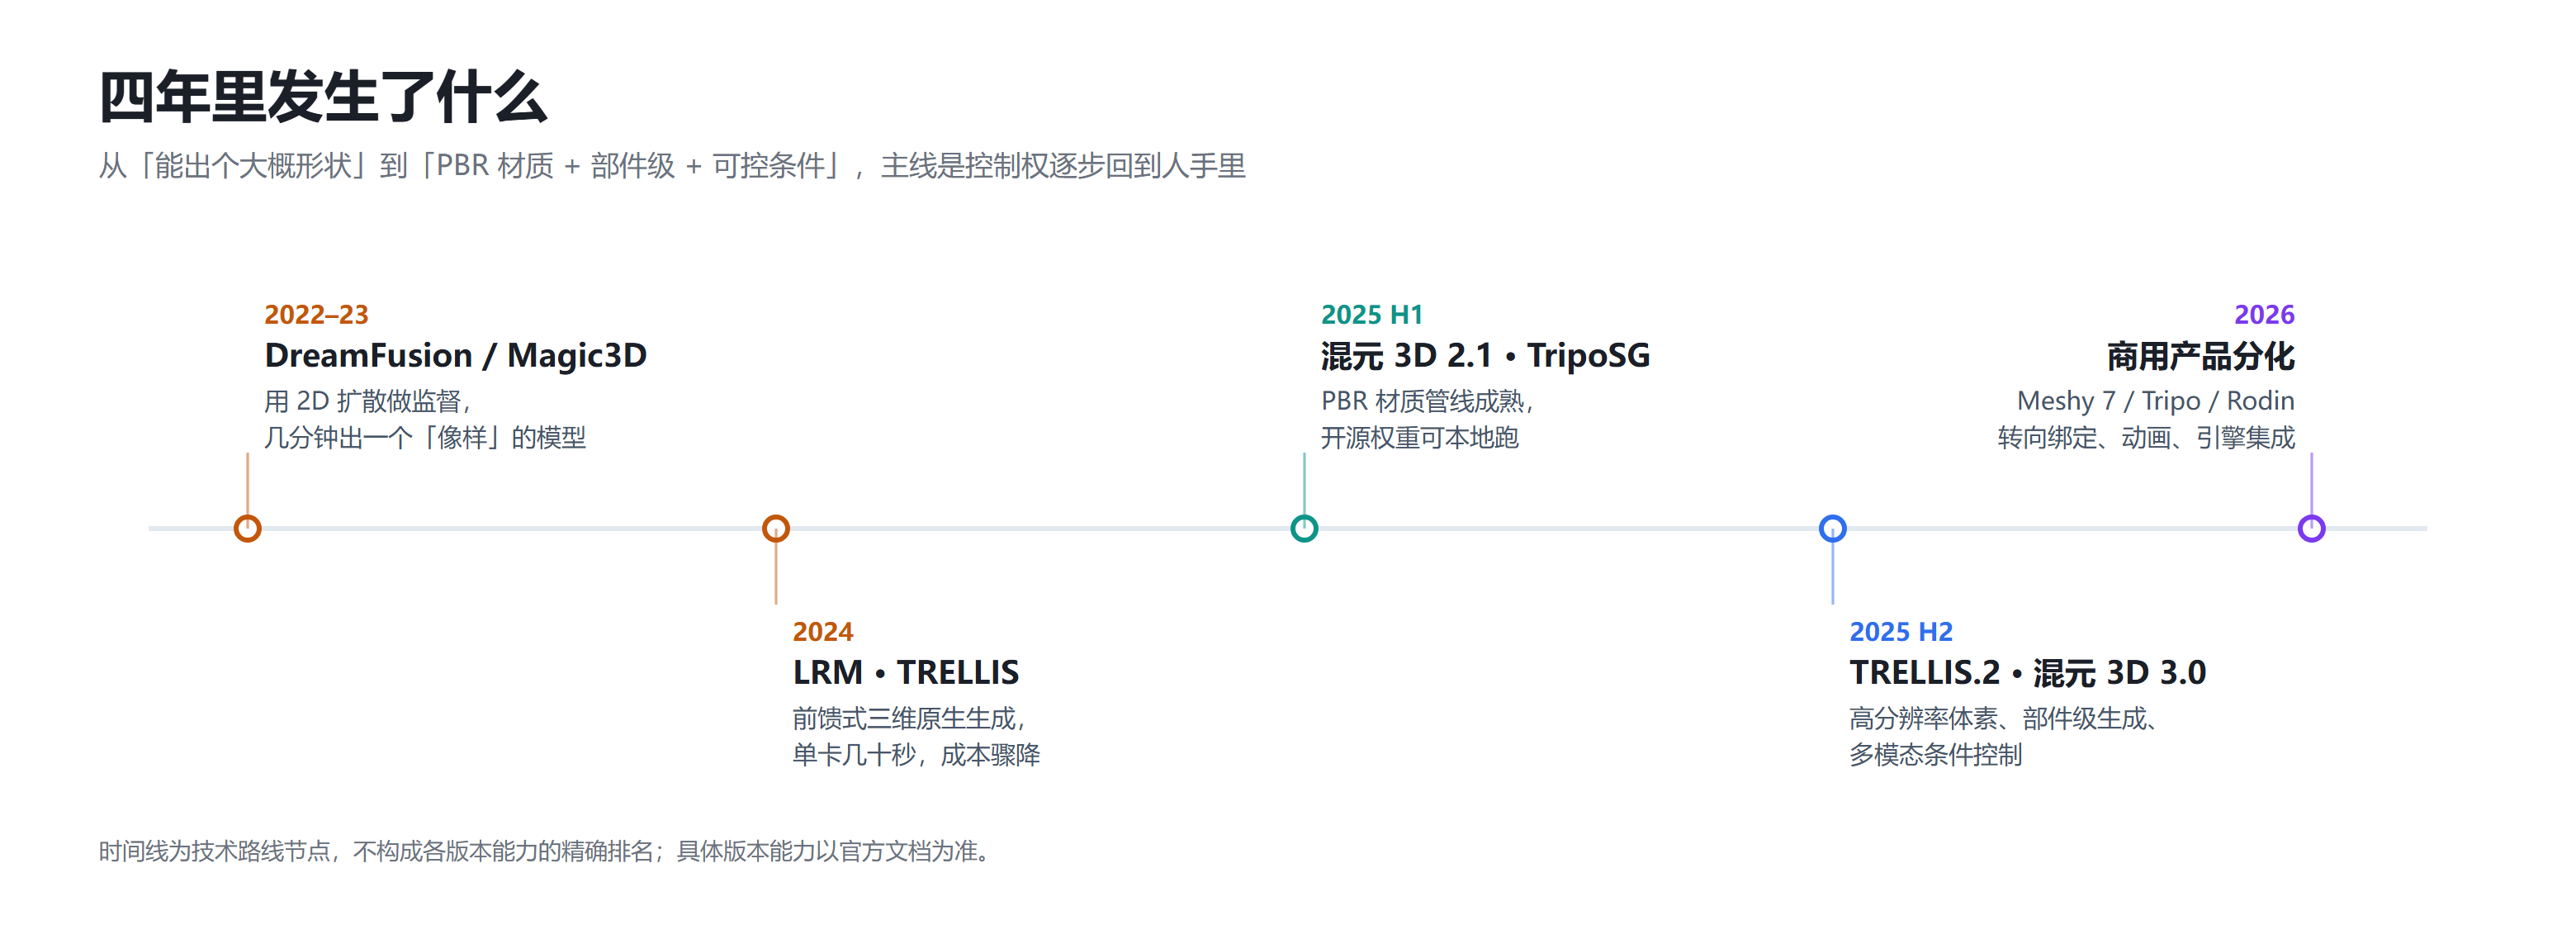Viewport: 2576px width, 925px height.
Task: Select the 混元 3D 2.1 • TripoSG title
Action: [x=1485, y=356]
